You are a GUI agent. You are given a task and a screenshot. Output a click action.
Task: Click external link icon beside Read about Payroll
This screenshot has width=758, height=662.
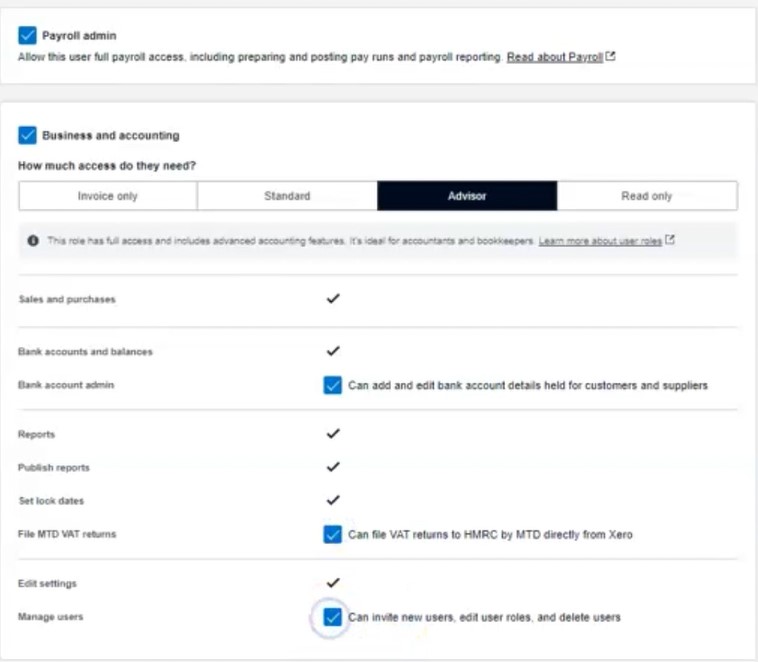[610, 57]
